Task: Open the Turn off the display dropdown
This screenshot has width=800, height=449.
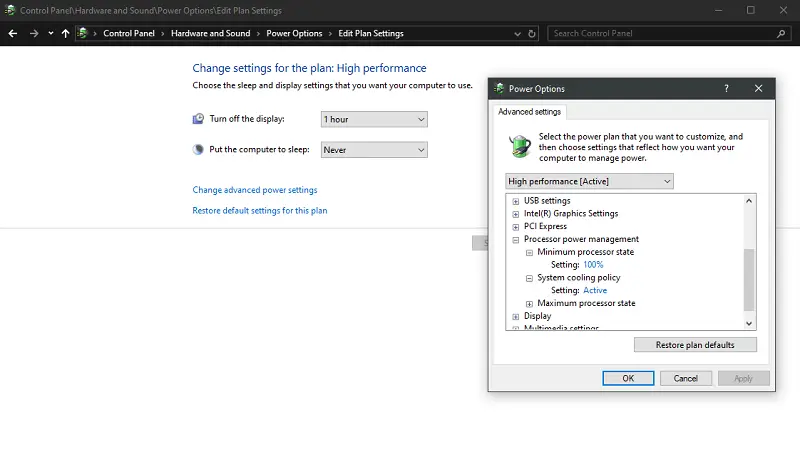Action: point(374,119)
